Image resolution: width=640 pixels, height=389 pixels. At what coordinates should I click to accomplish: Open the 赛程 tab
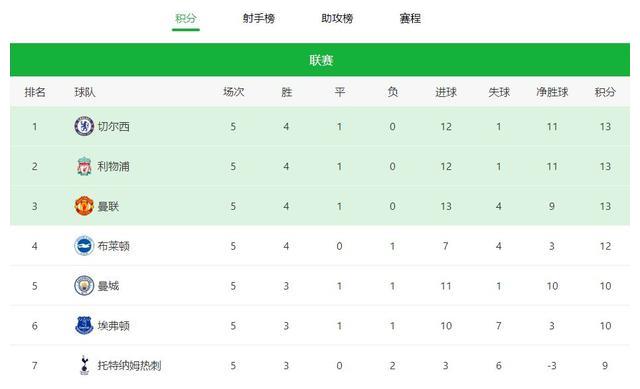tap(410, 18)
